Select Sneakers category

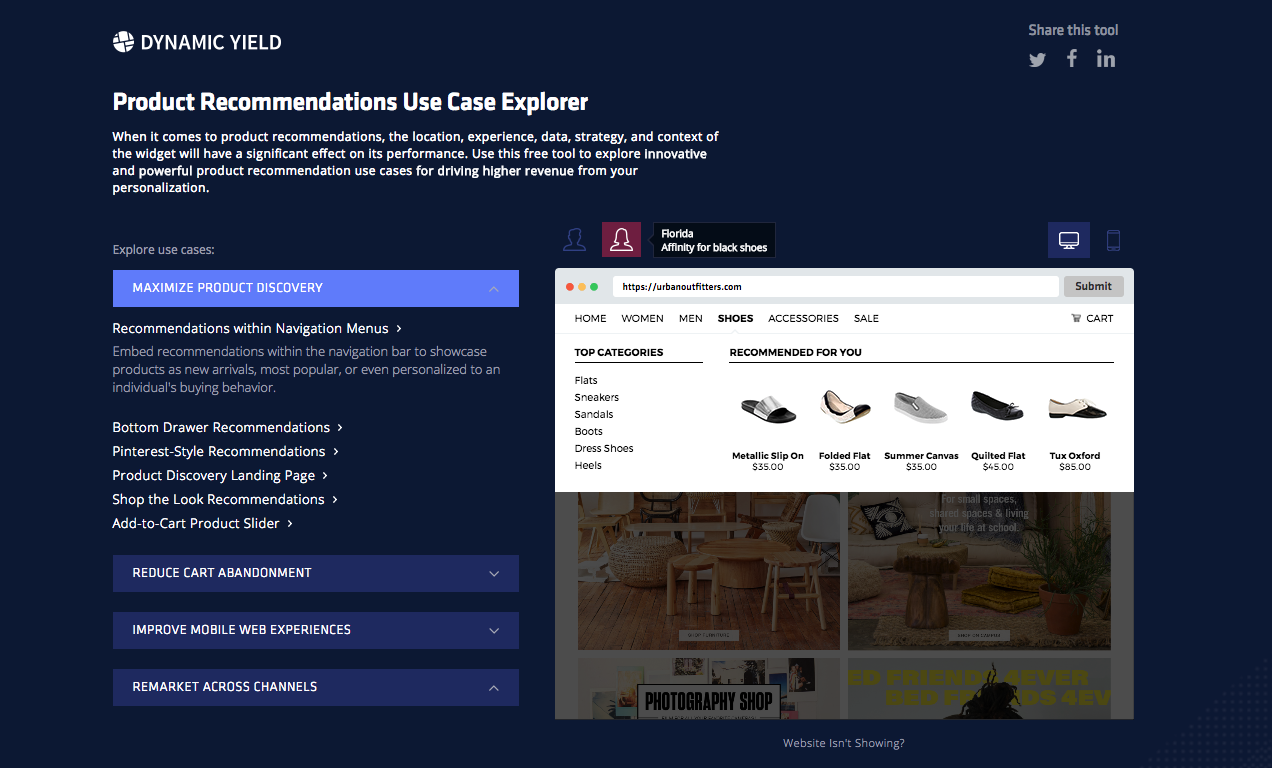(x=597, y=397)
